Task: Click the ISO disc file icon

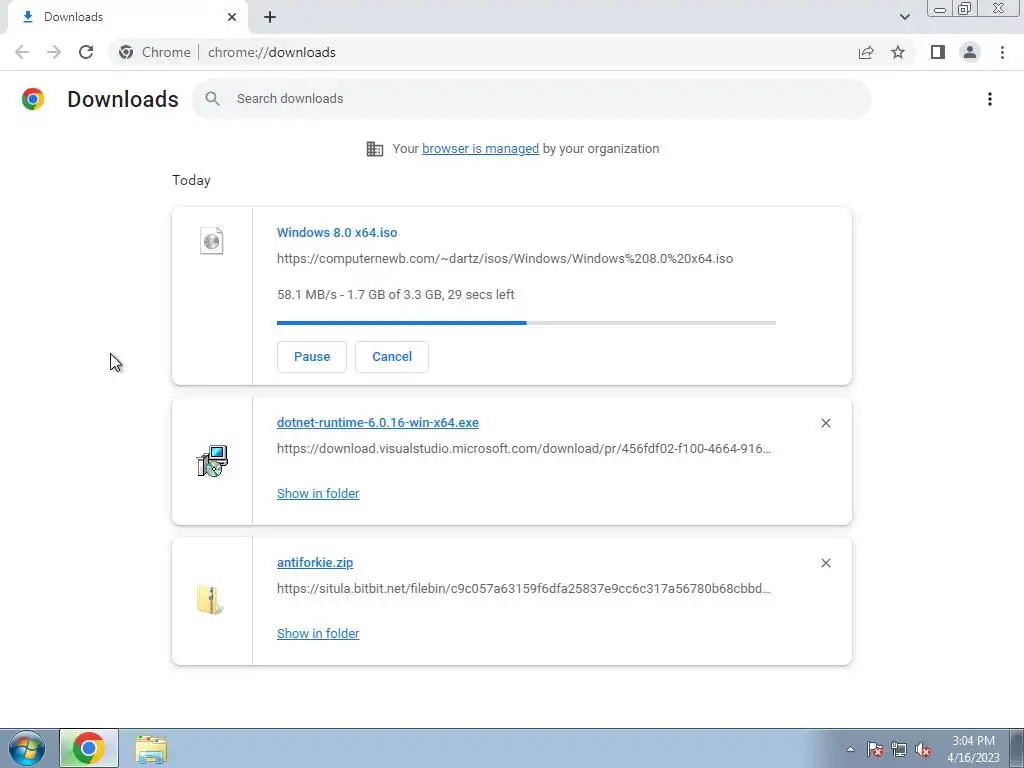Action: click(x=212, y=241)
